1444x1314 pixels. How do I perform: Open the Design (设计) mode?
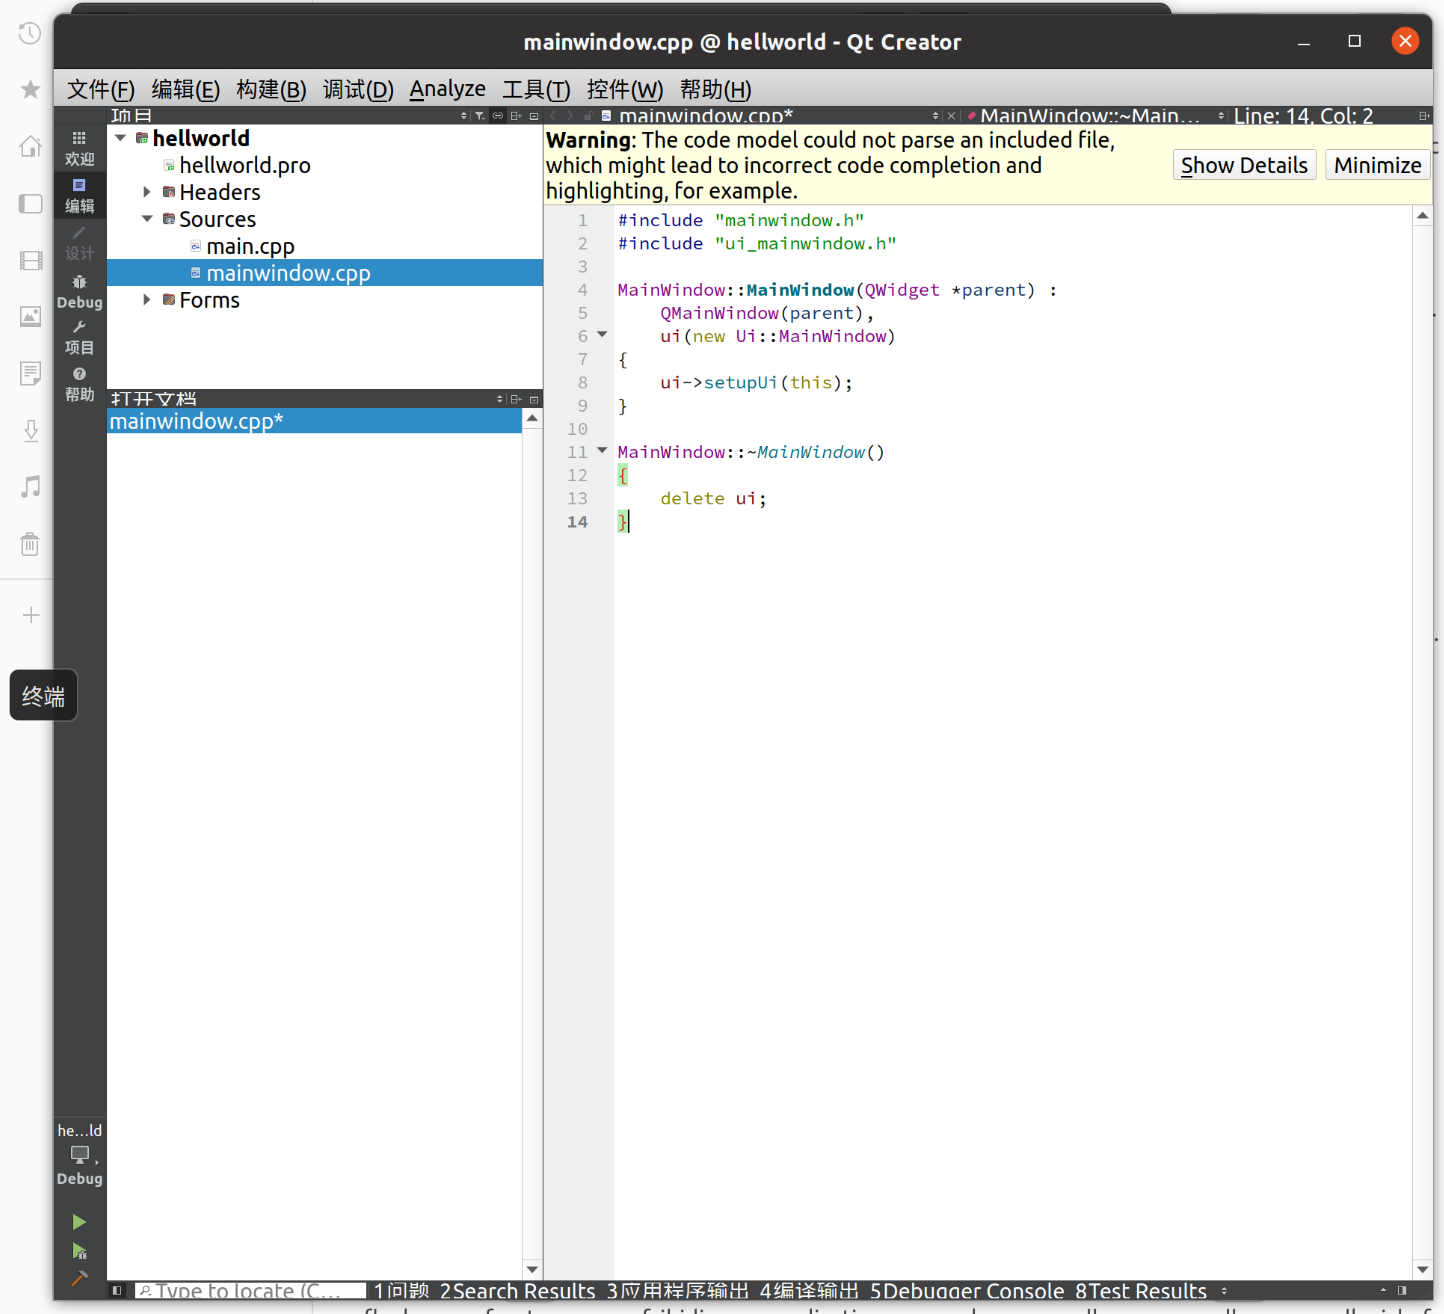point(79,243)
